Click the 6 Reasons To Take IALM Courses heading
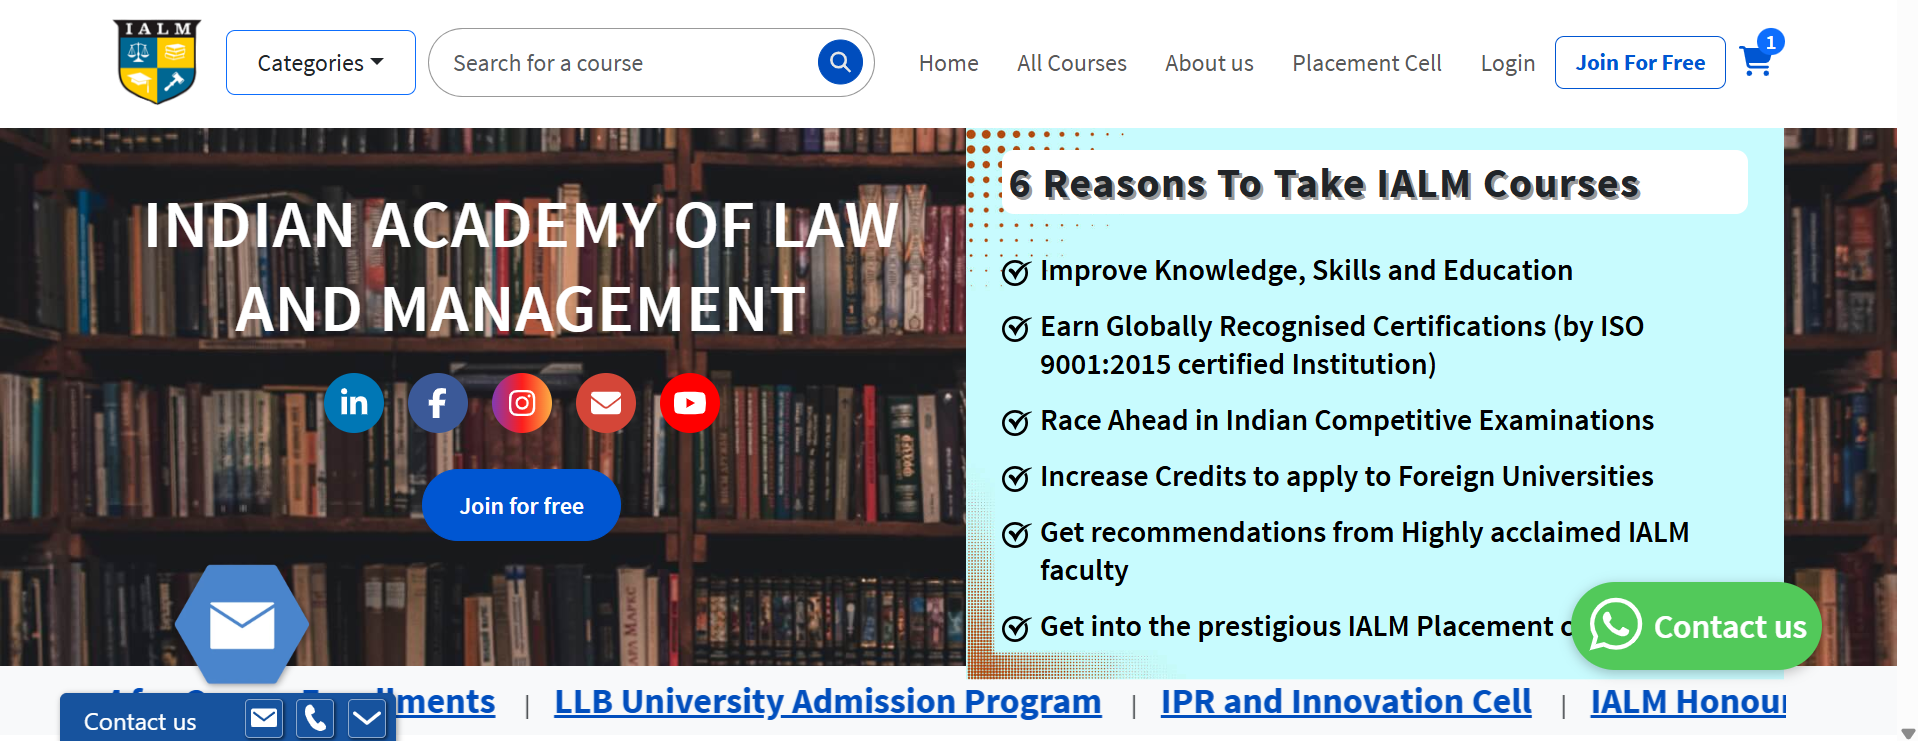1918x741 pixels. tap(1324, 184)
